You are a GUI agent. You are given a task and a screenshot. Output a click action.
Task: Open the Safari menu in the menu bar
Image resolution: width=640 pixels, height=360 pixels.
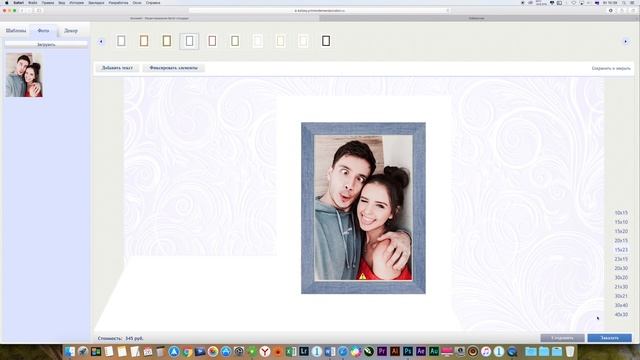coord(18,2)
